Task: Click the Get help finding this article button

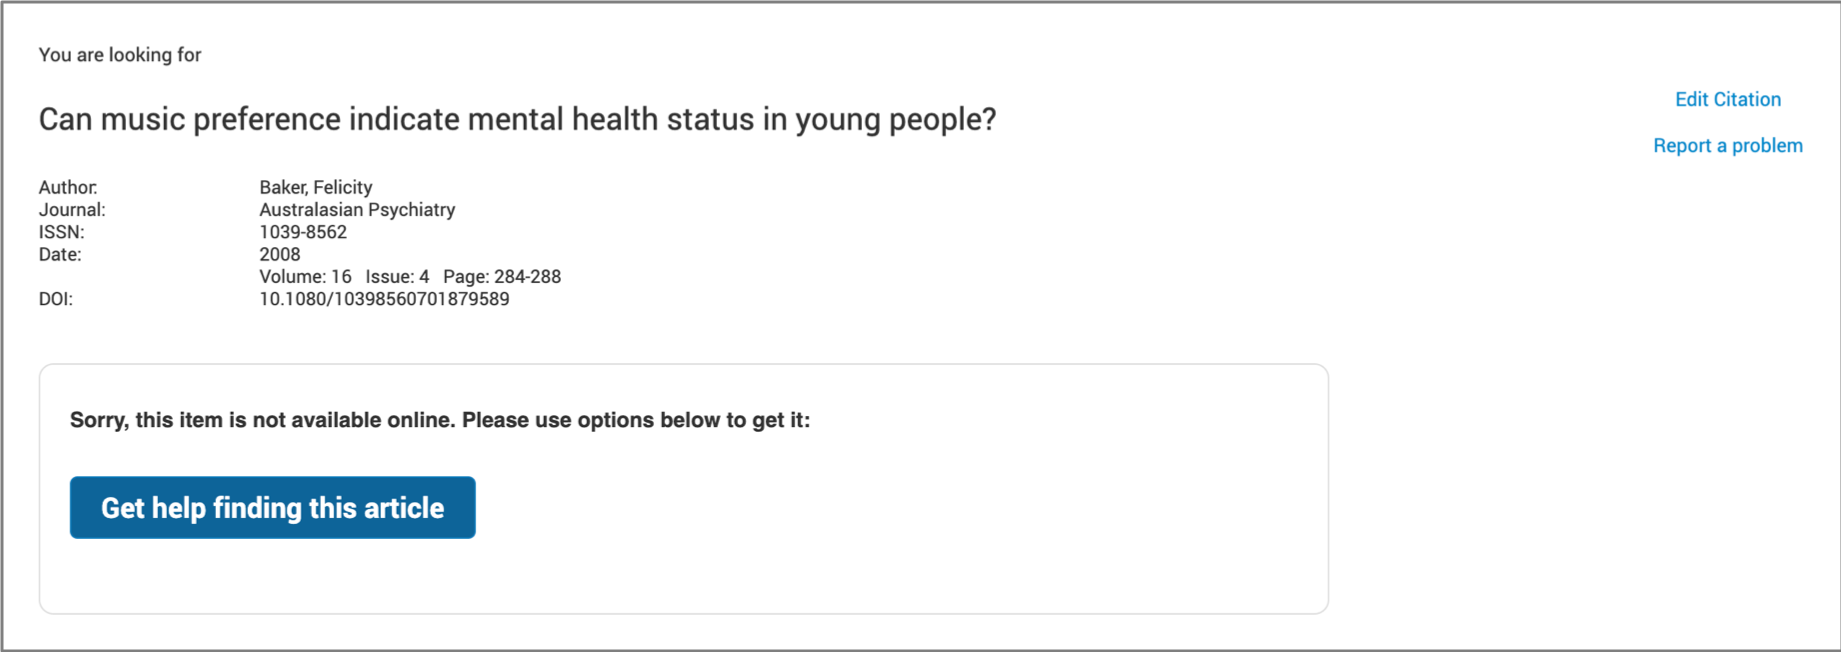Action: click(x=272, y=507)
